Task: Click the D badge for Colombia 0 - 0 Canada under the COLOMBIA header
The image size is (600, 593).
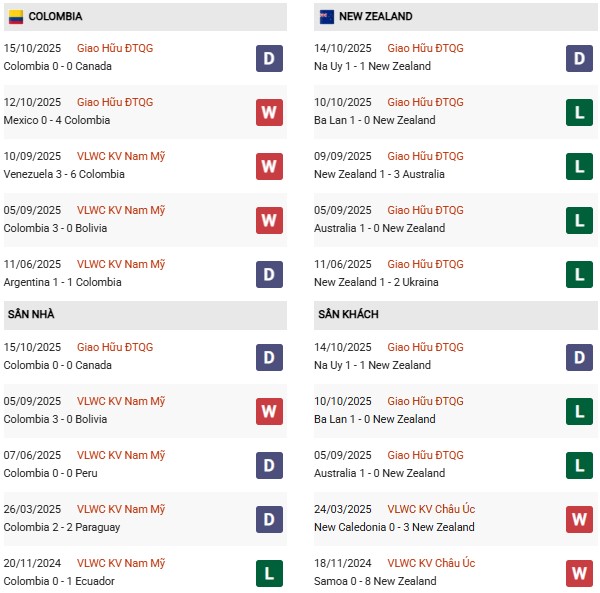Action: (269, 58)
